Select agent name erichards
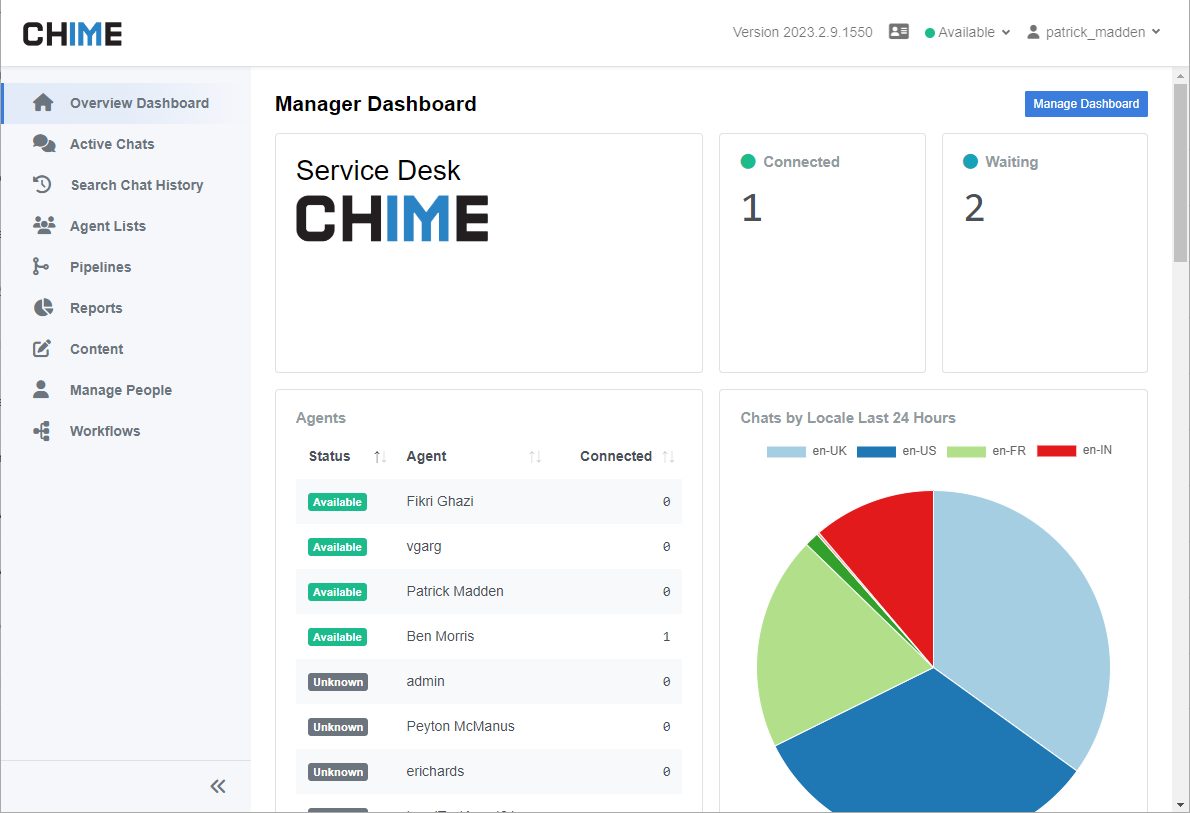Image resolution: width=1190 pixels, height=813 pixels. point(435,771)
